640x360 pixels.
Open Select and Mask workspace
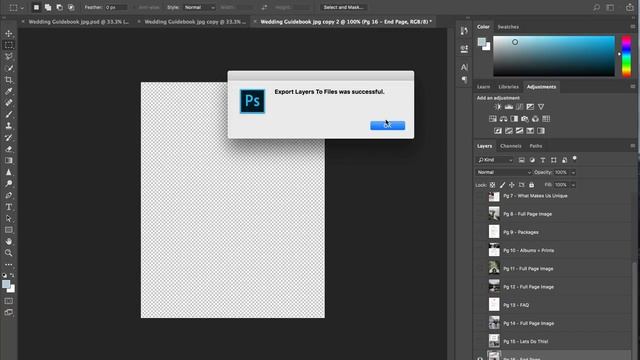pos(343,7)
